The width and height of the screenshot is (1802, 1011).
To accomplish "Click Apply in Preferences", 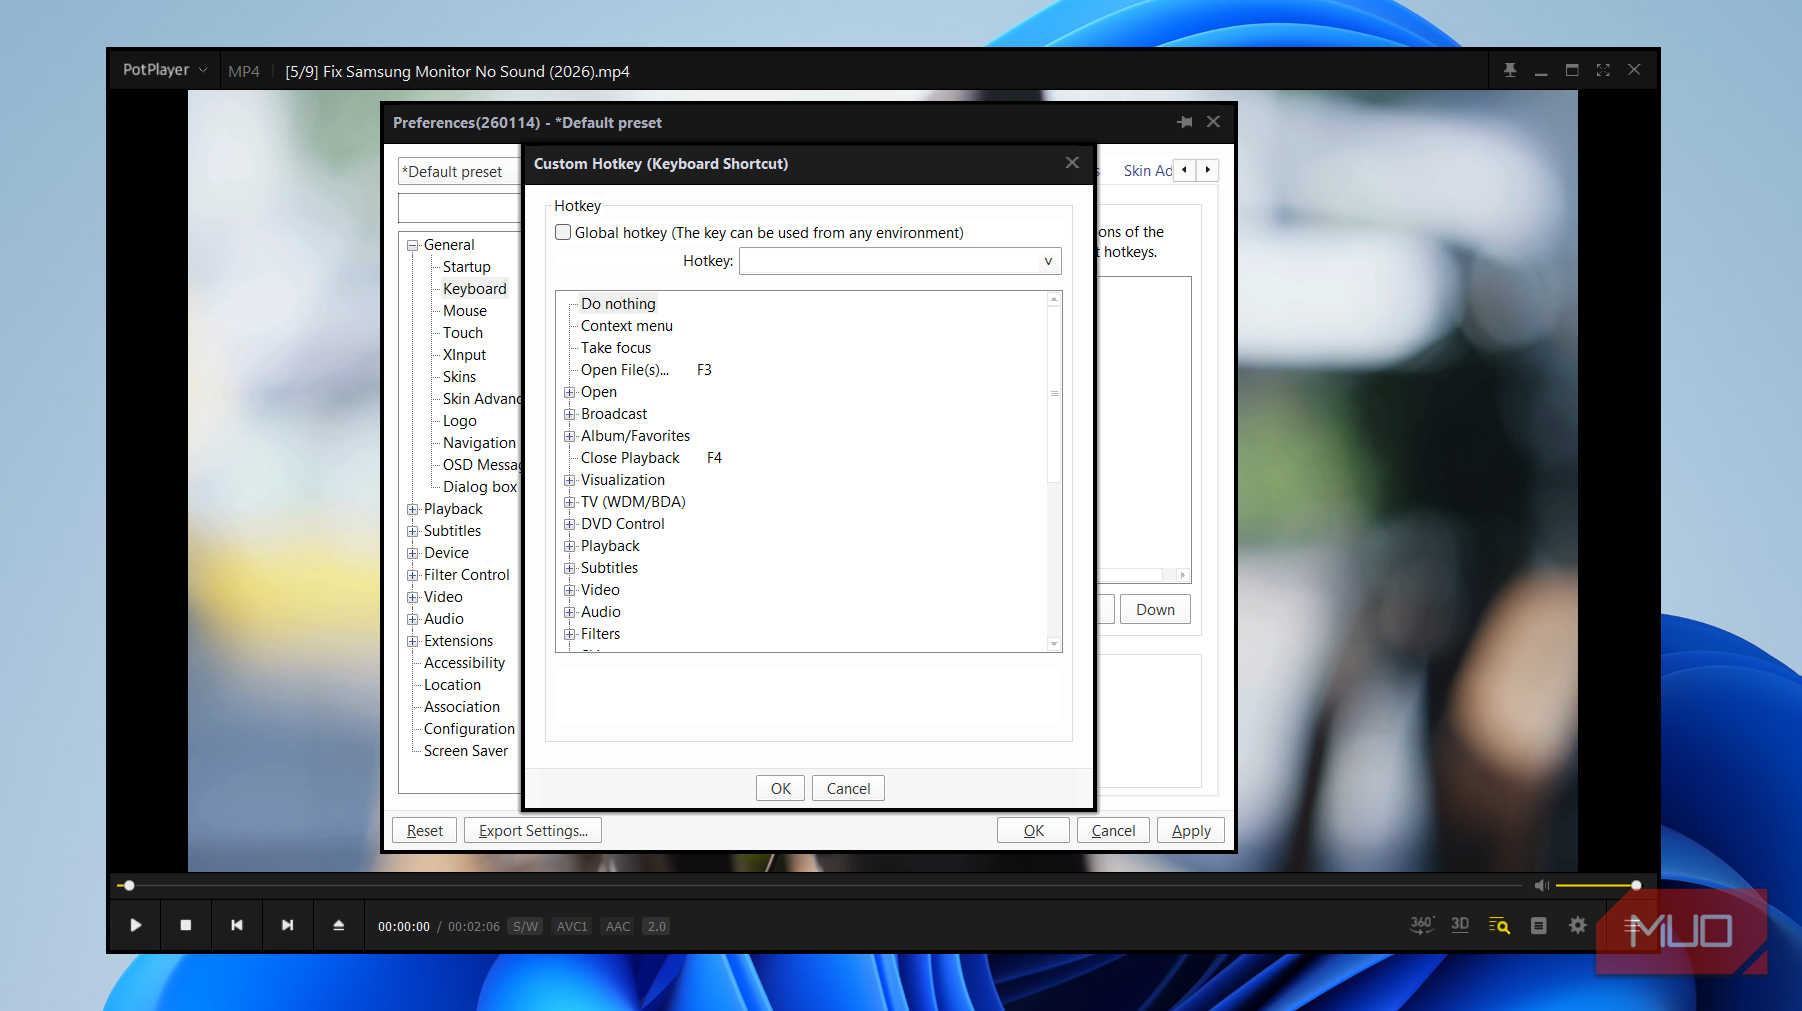I will [x=1191, y=830].
